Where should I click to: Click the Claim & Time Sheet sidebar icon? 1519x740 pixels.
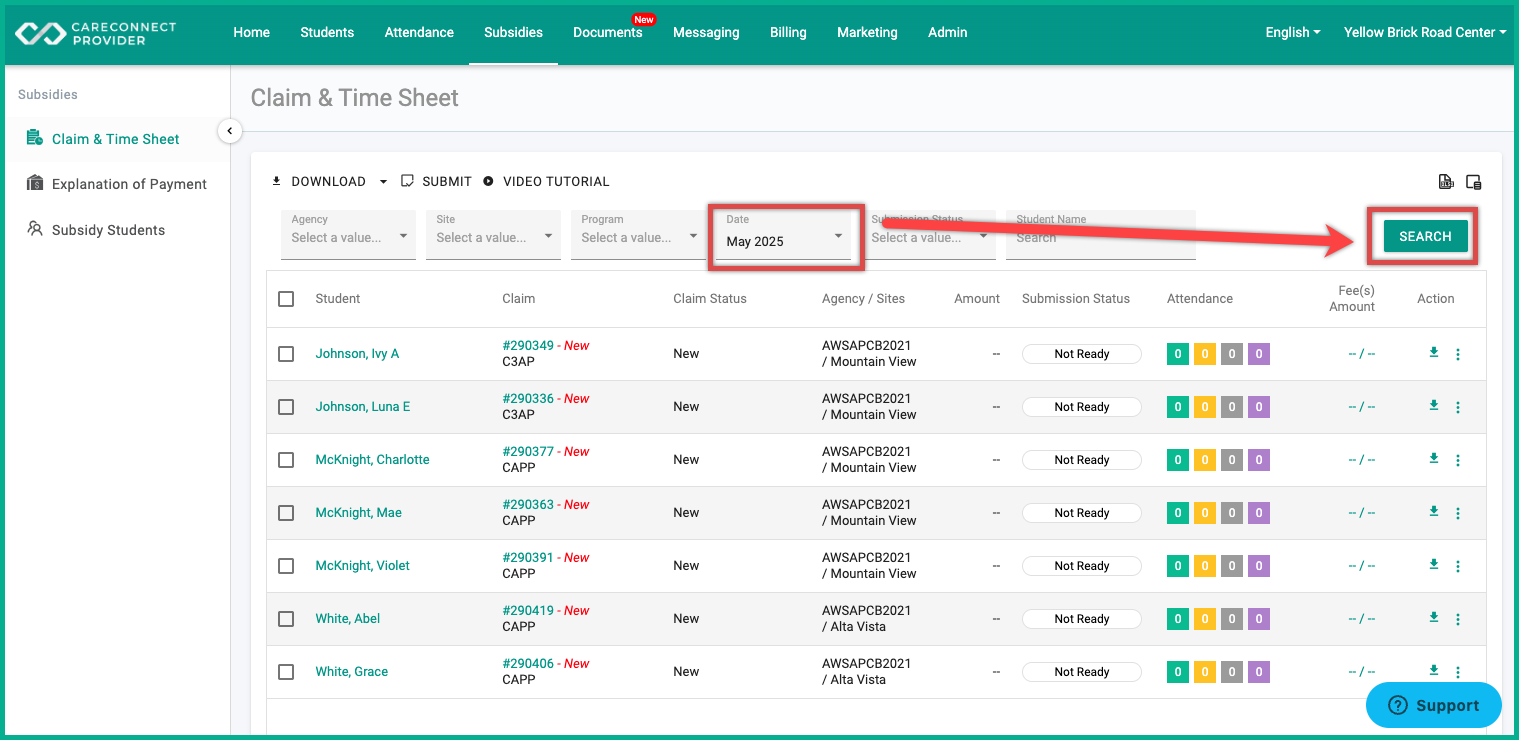pos(35,138)
